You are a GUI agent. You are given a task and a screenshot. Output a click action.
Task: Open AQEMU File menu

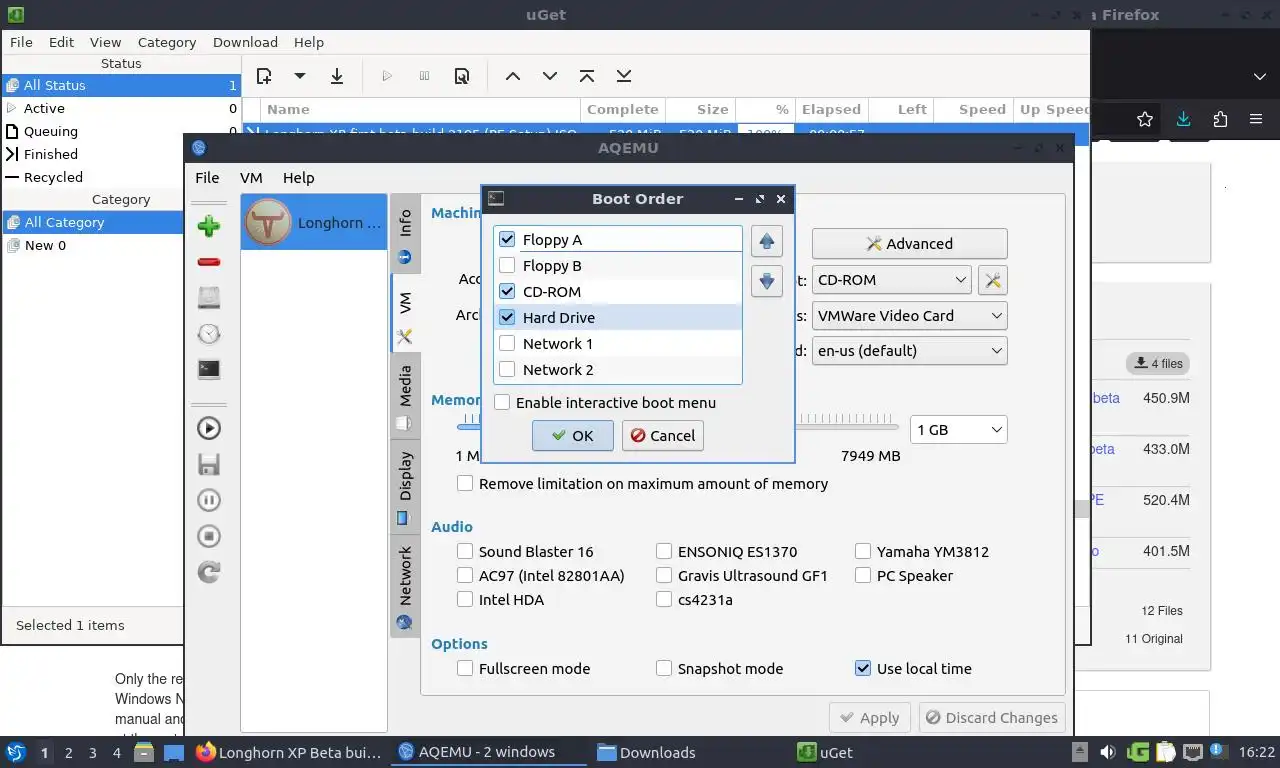coord(207,177)
